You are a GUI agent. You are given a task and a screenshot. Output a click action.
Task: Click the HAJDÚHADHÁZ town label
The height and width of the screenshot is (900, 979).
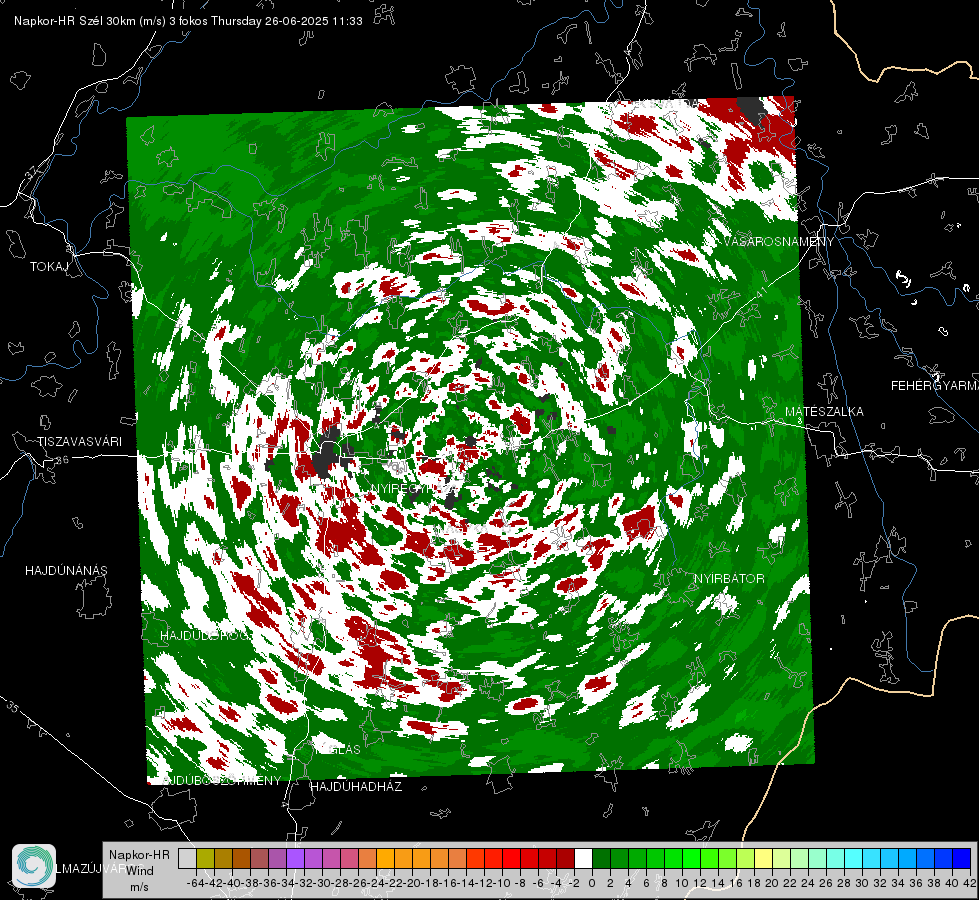356,786
